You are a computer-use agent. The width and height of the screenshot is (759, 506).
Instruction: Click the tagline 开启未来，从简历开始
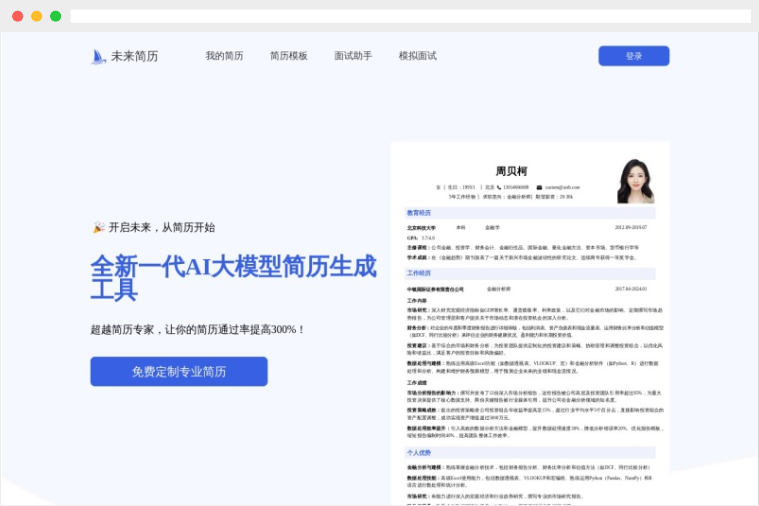pos(162,227)
